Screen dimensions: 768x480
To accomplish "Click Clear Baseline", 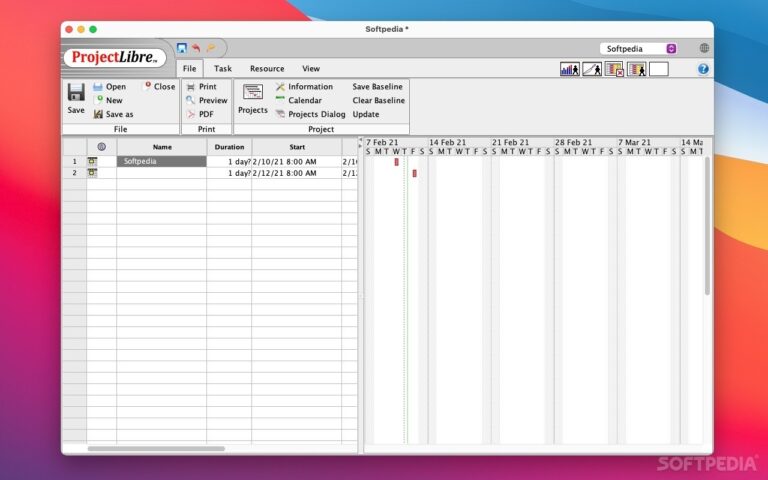I will point(379,100).
